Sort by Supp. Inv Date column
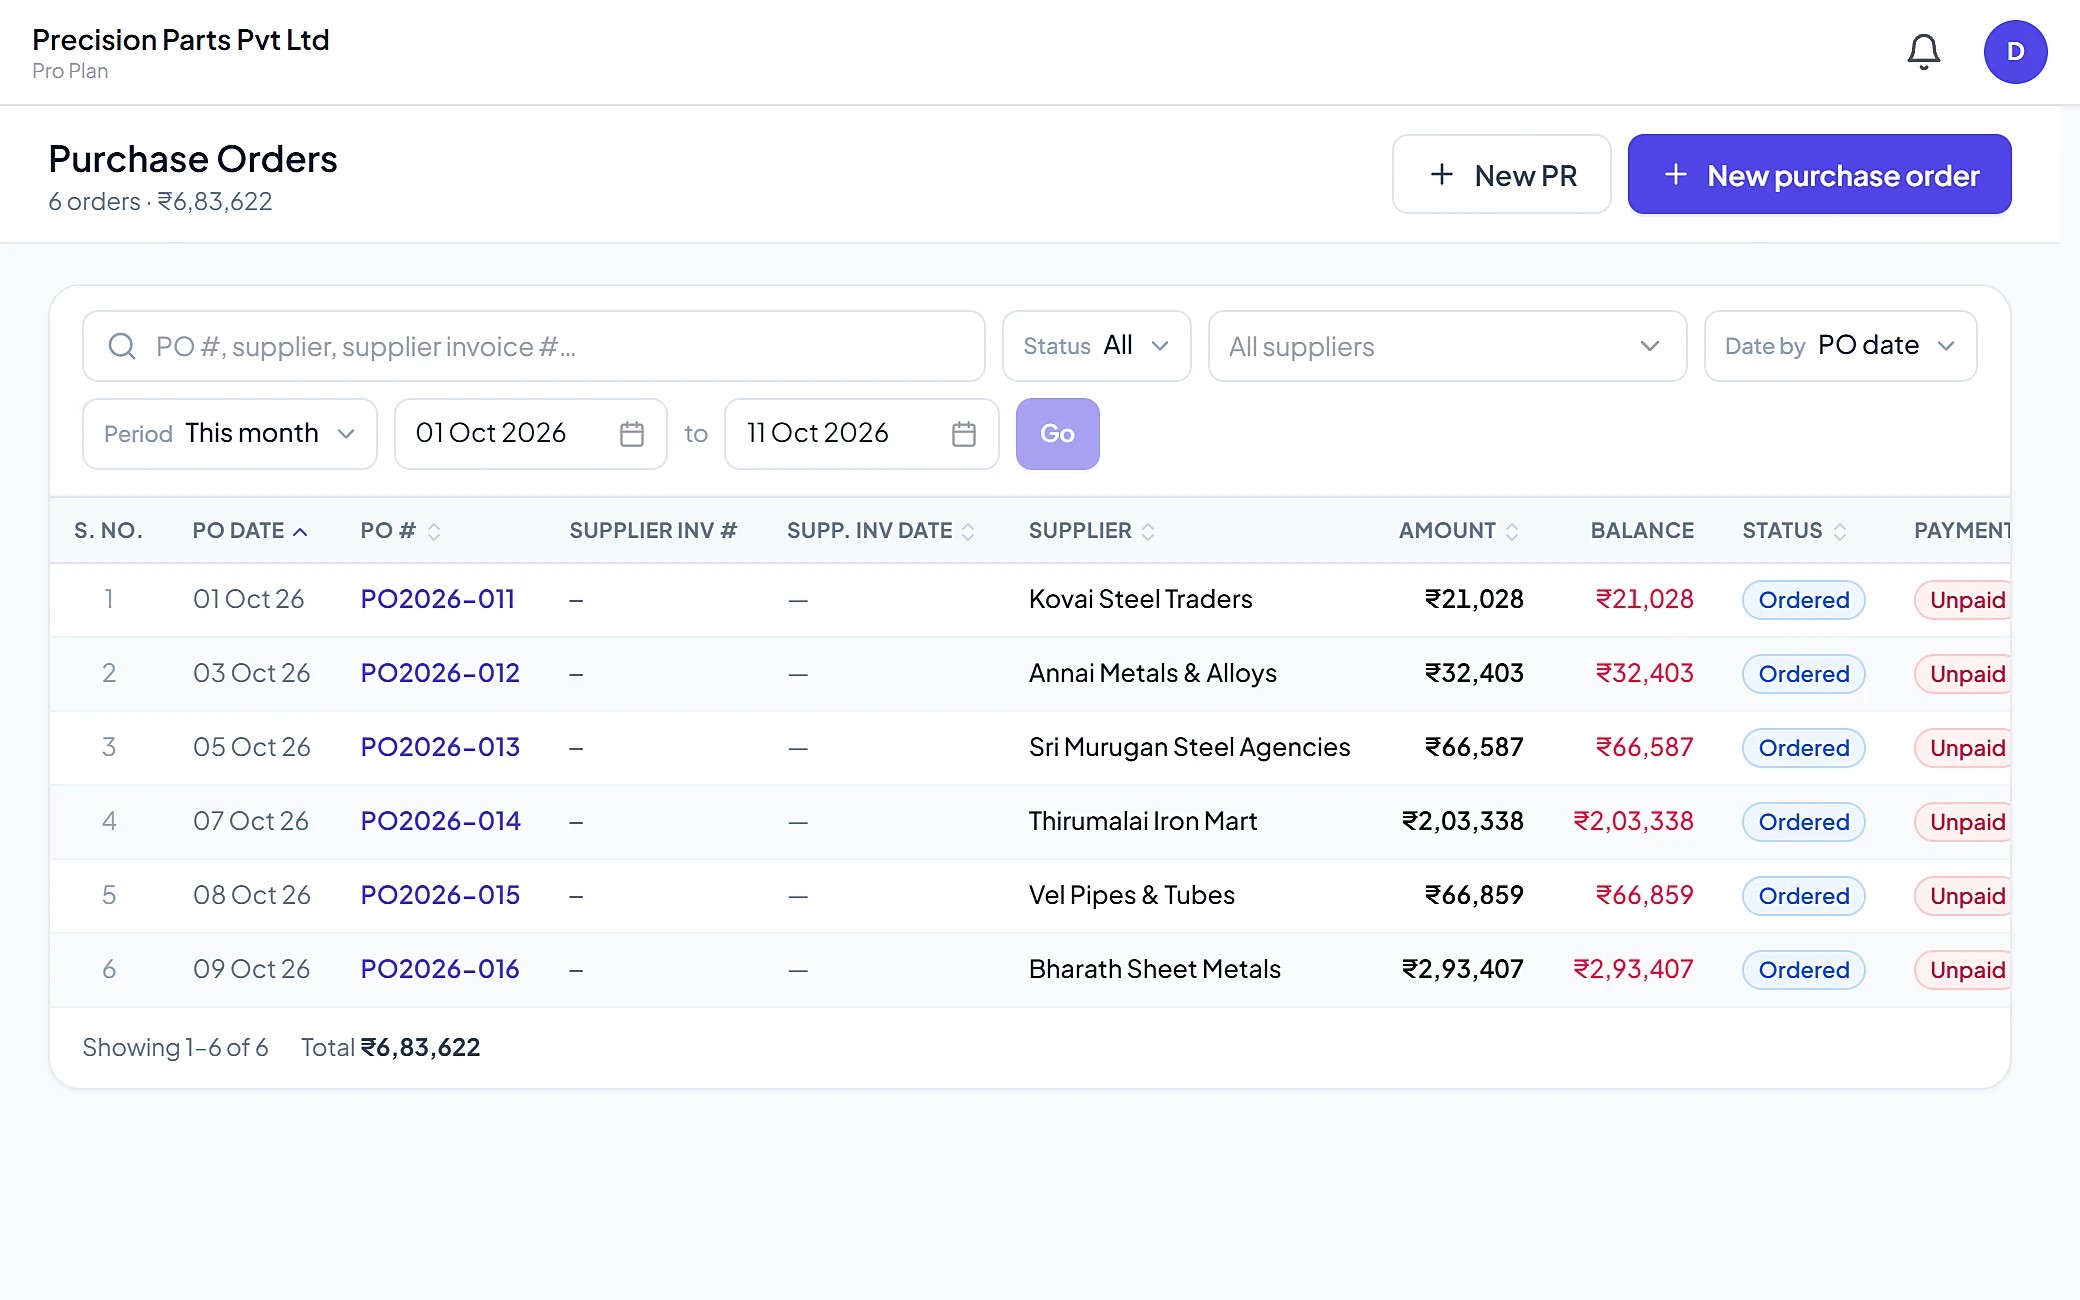Screen dimensions: 2080x1300 click(x=880, y=531)
